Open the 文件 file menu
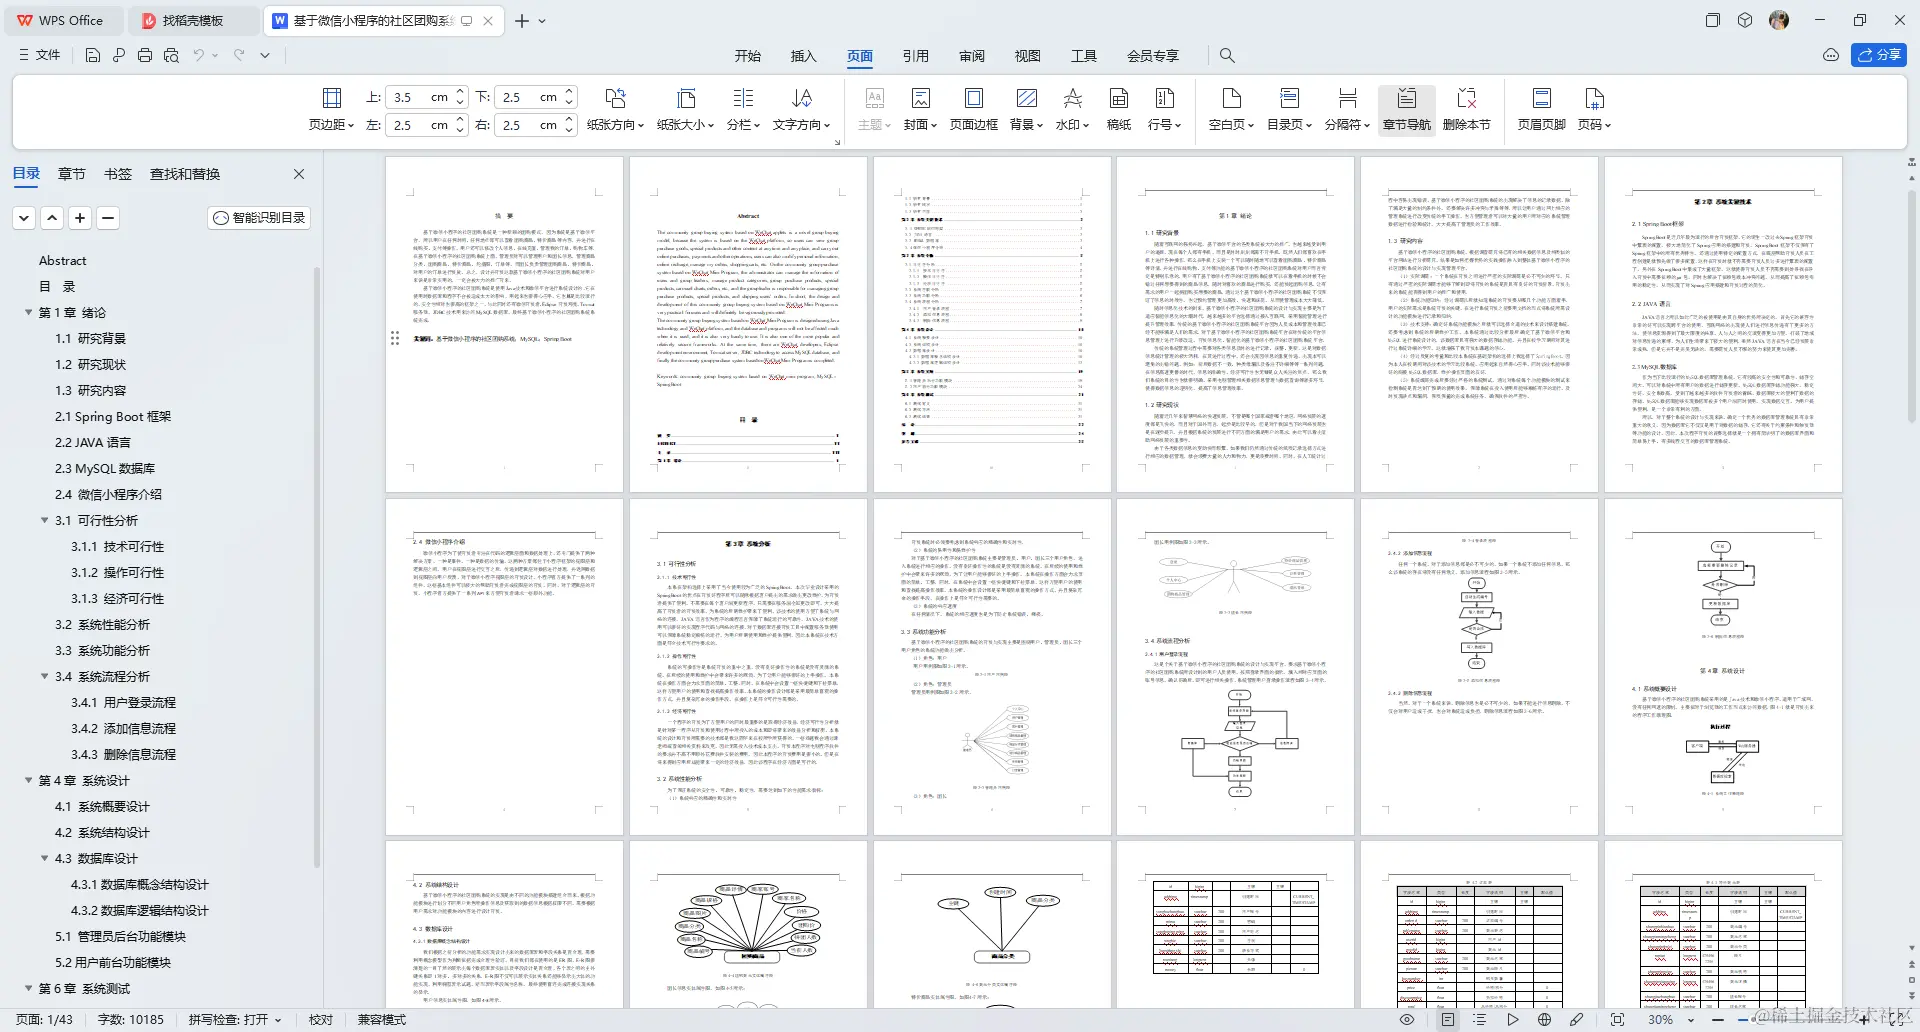This screenshot has height=1032, width=1920. pyautogui.click(x=39, y=55)
